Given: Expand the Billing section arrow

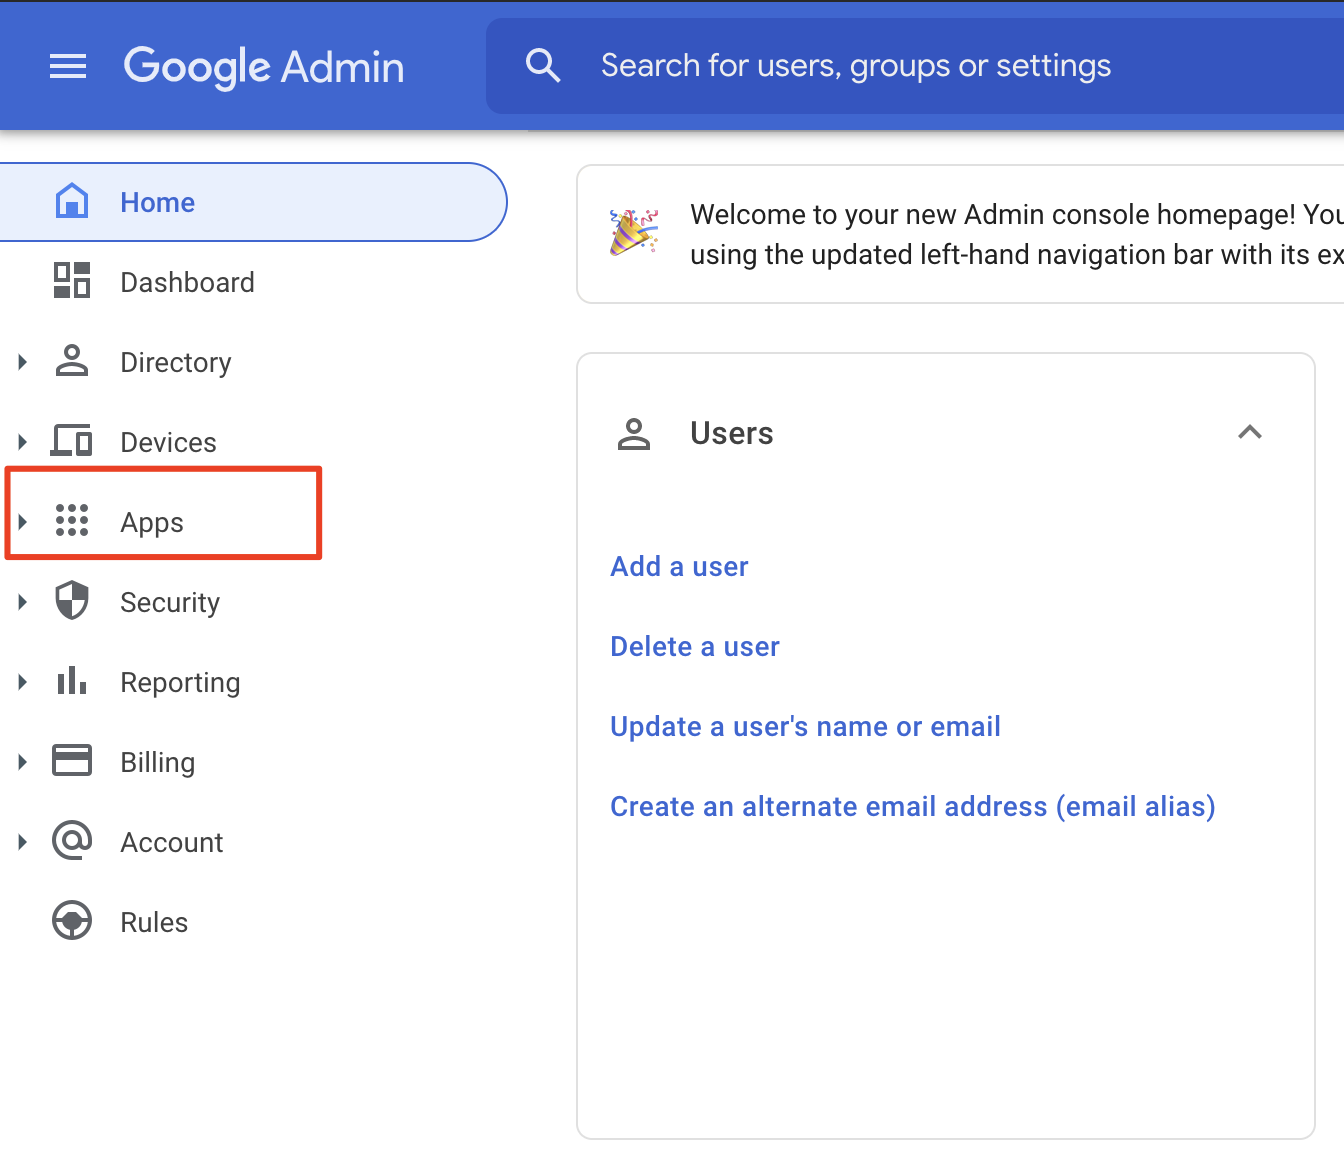Looking at the screenshot, I should coord(22,762).
